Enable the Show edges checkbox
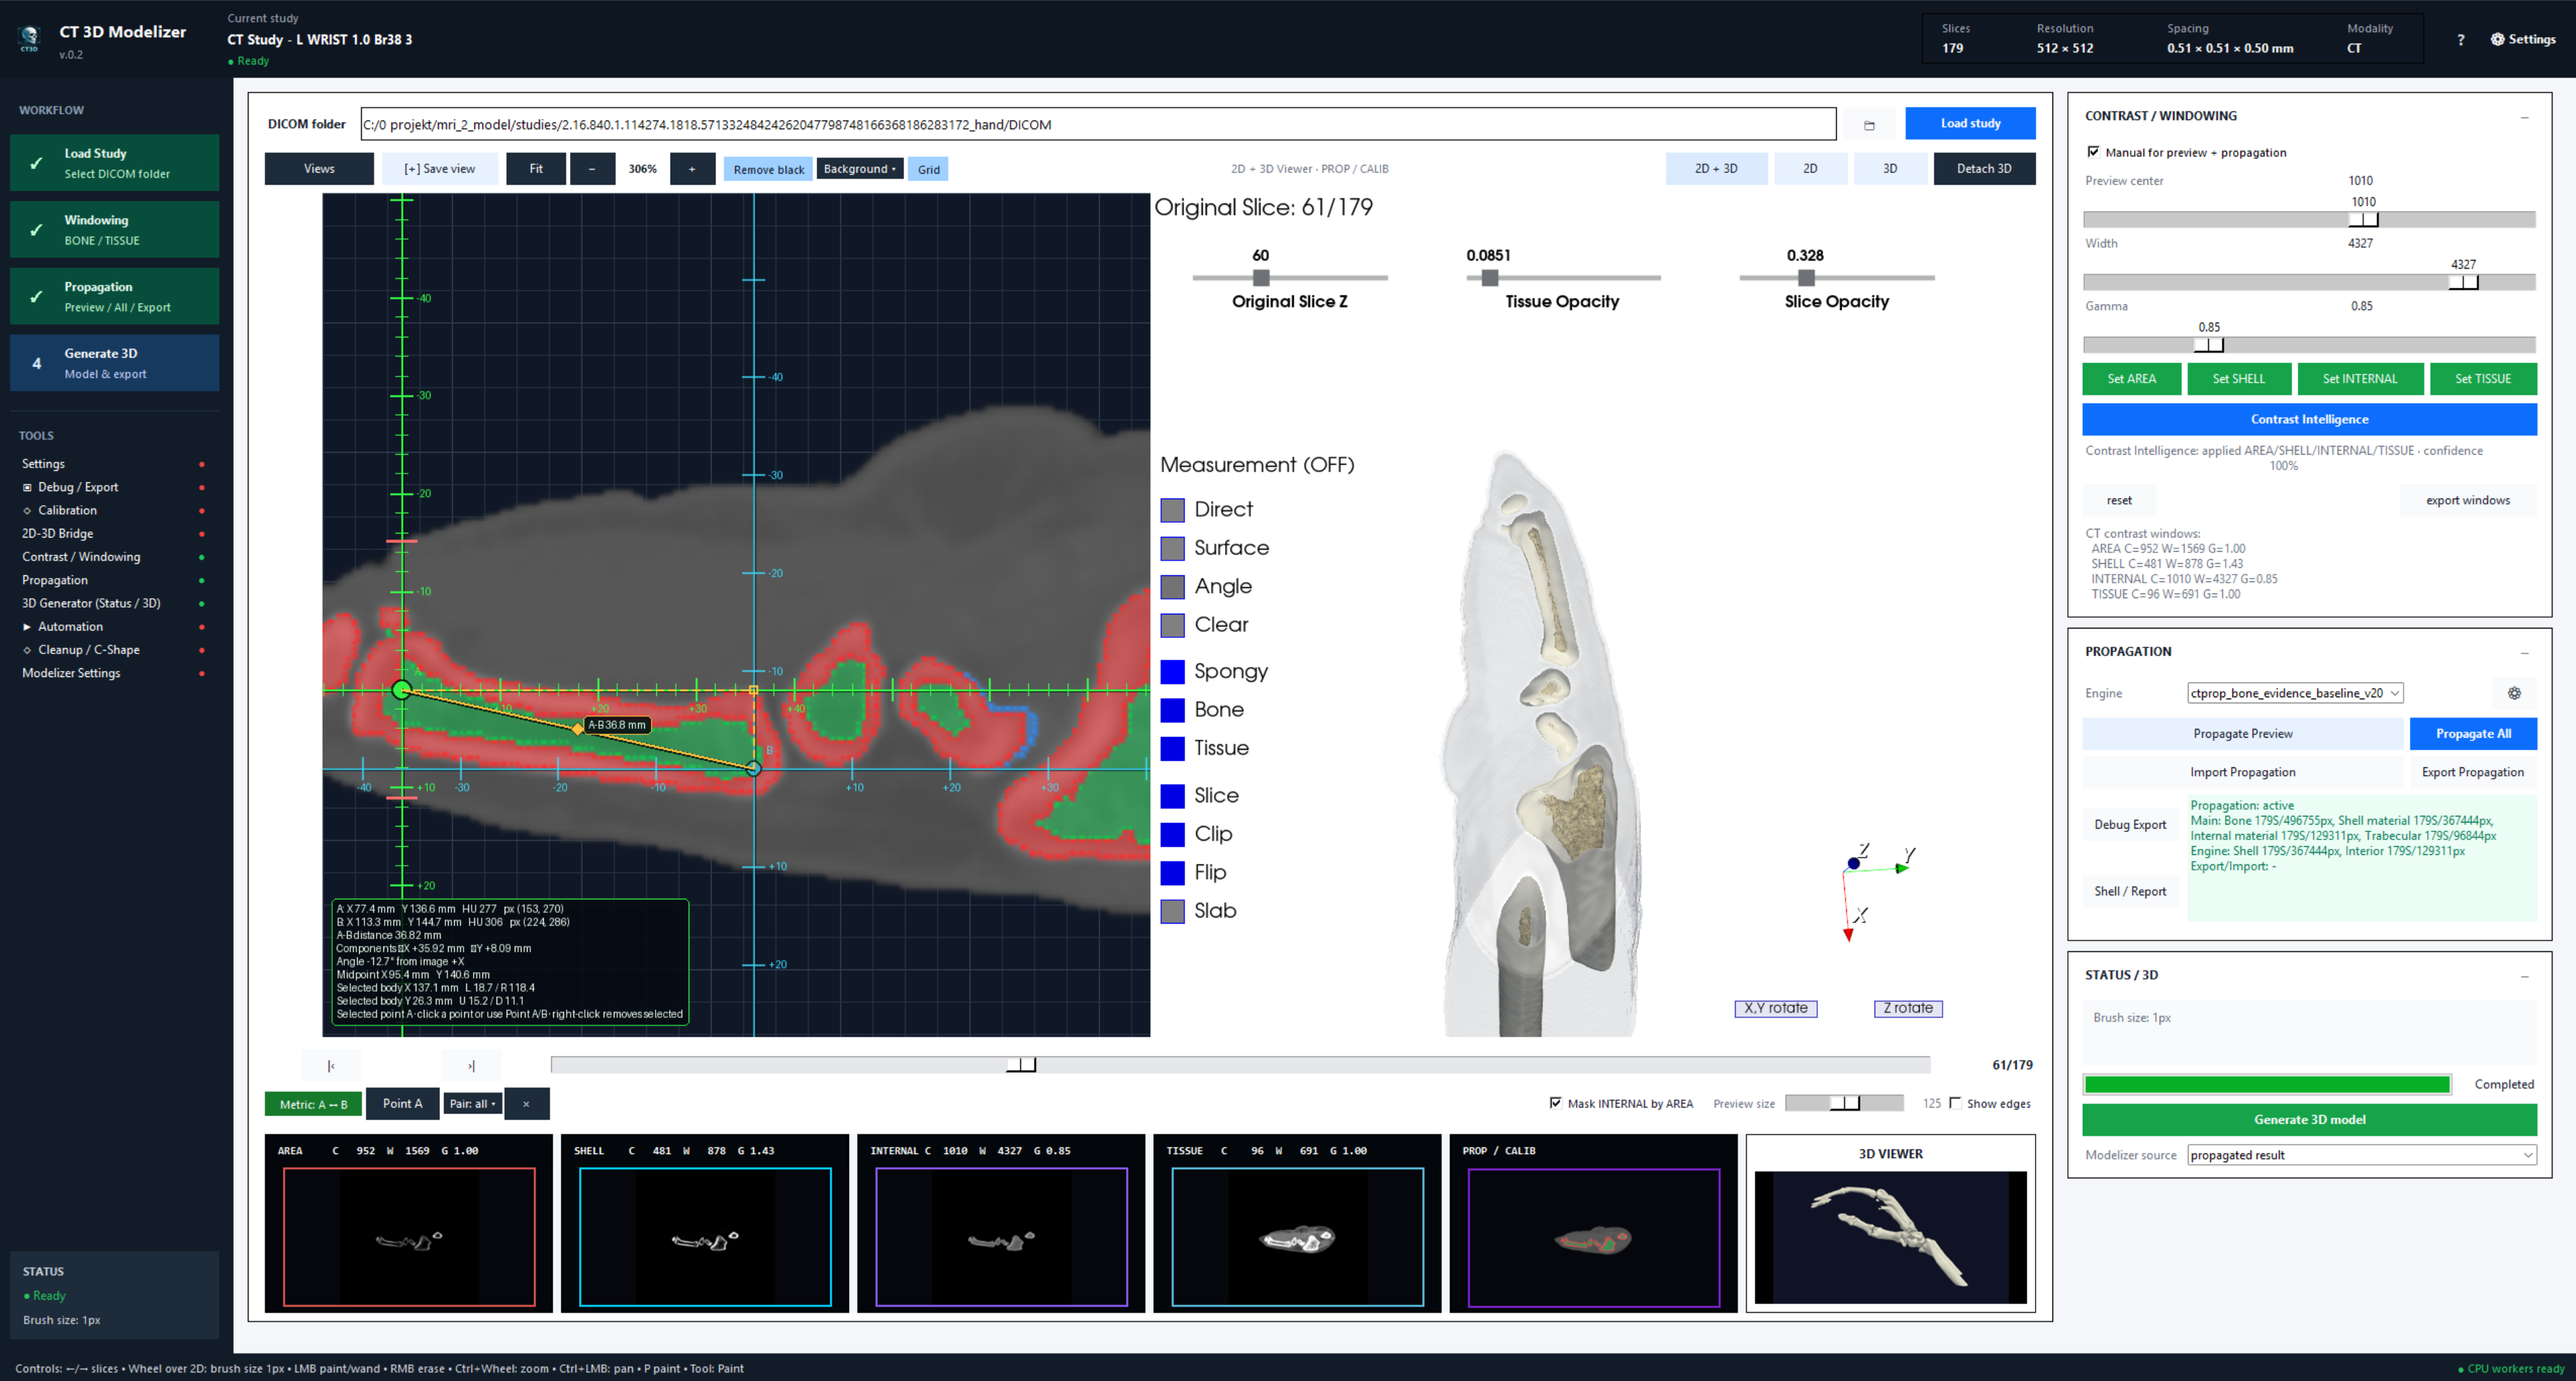 pos(1955,1103)
